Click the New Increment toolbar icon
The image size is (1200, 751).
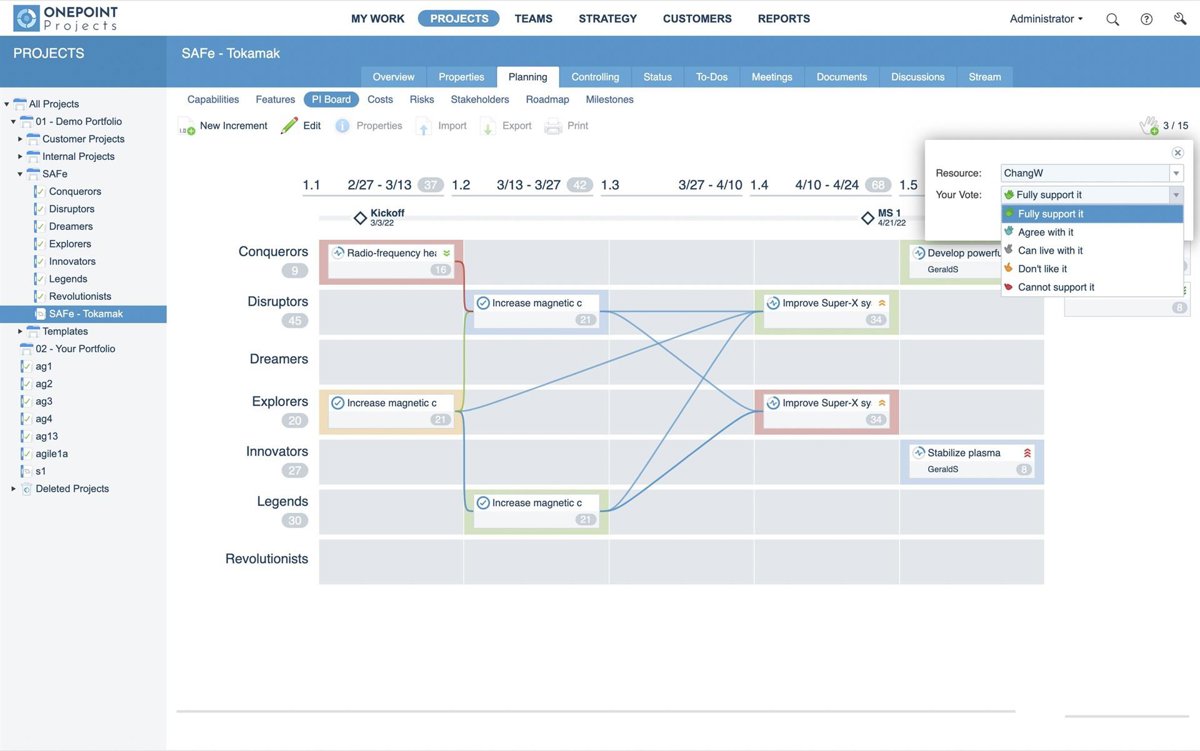(x=187, y=127)
